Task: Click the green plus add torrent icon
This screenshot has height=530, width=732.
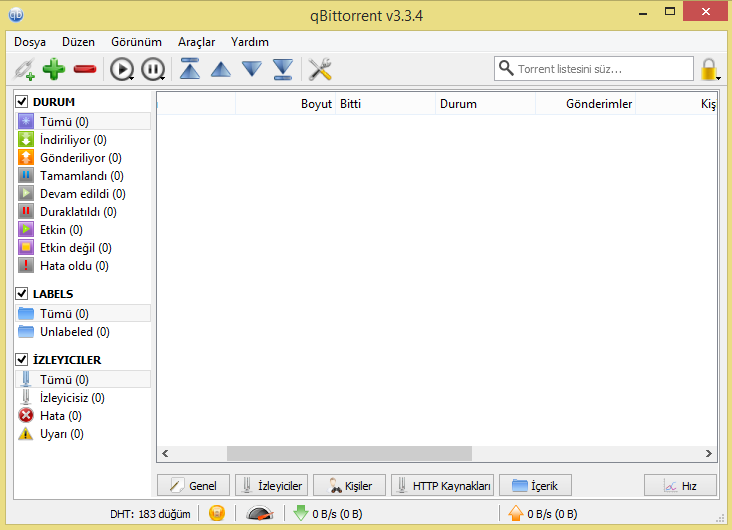Action: (54, 69)
